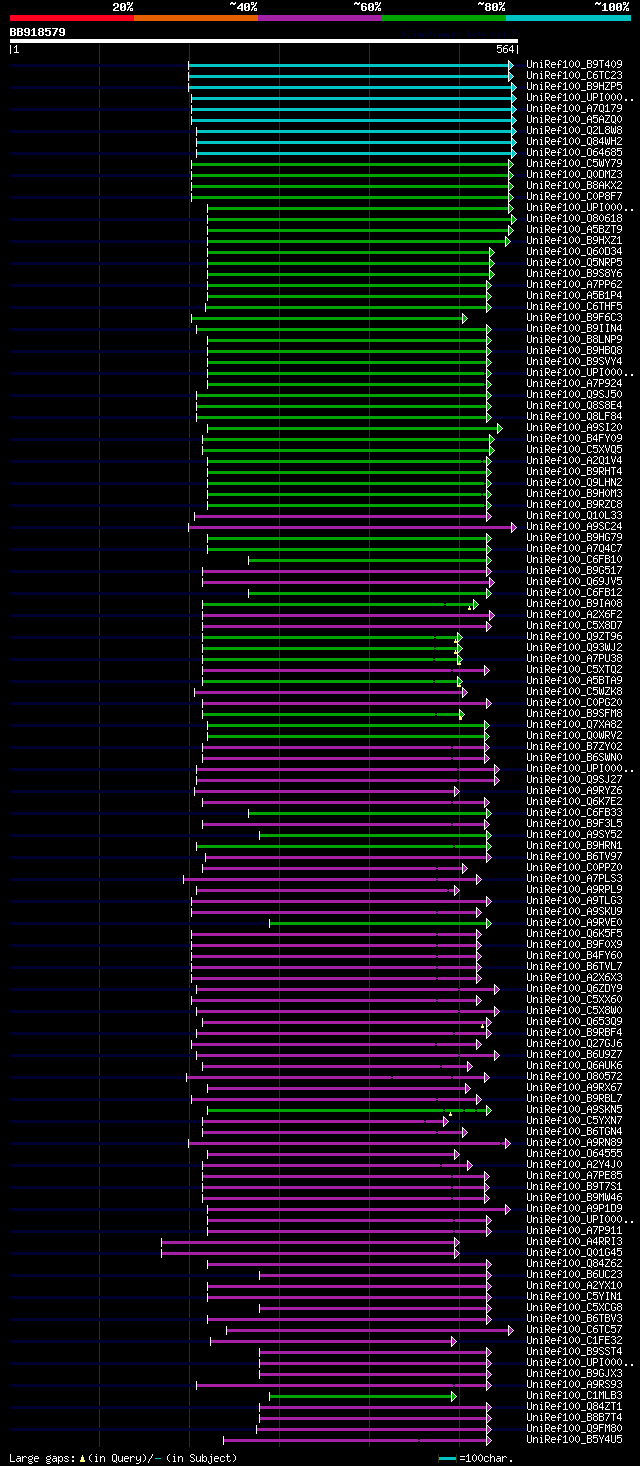The height and width of the screenshot is (1466, 640).
Task: Select hit label UniRef100_A9RN89
Action: 574,1143
